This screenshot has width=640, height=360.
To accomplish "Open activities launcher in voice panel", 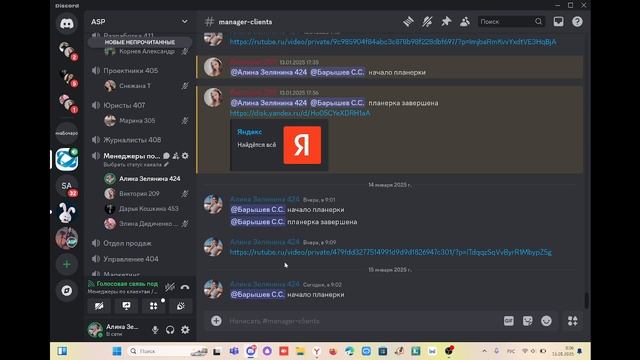I will pyautogui.click(x=153, y=306).
